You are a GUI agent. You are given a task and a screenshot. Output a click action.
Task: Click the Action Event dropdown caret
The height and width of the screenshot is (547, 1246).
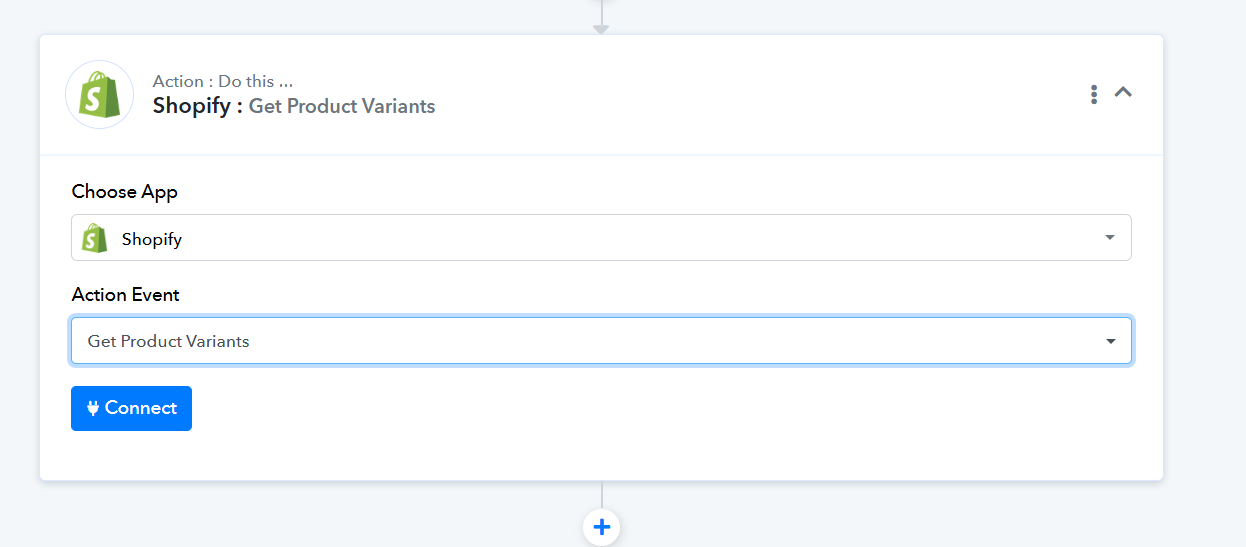click(x=1110, y=341)
